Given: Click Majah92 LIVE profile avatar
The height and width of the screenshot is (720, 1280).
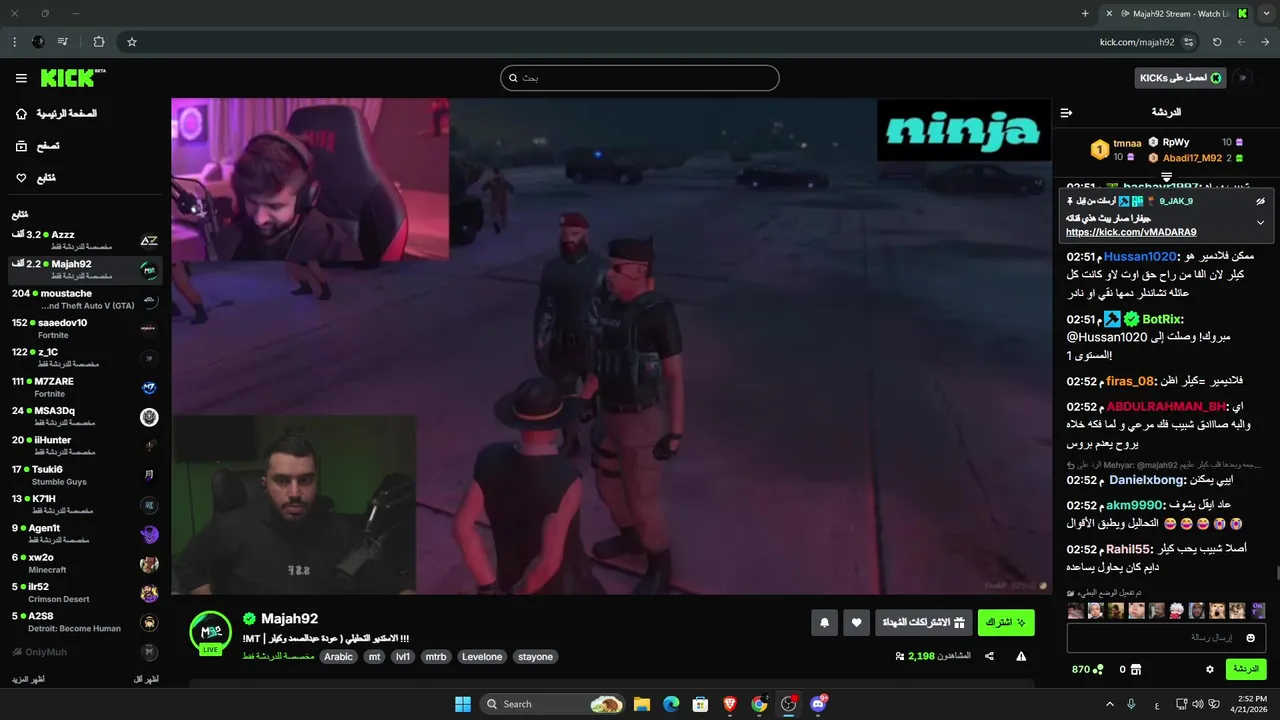Looking at the screenshot, I should click(x=211, y=633).
